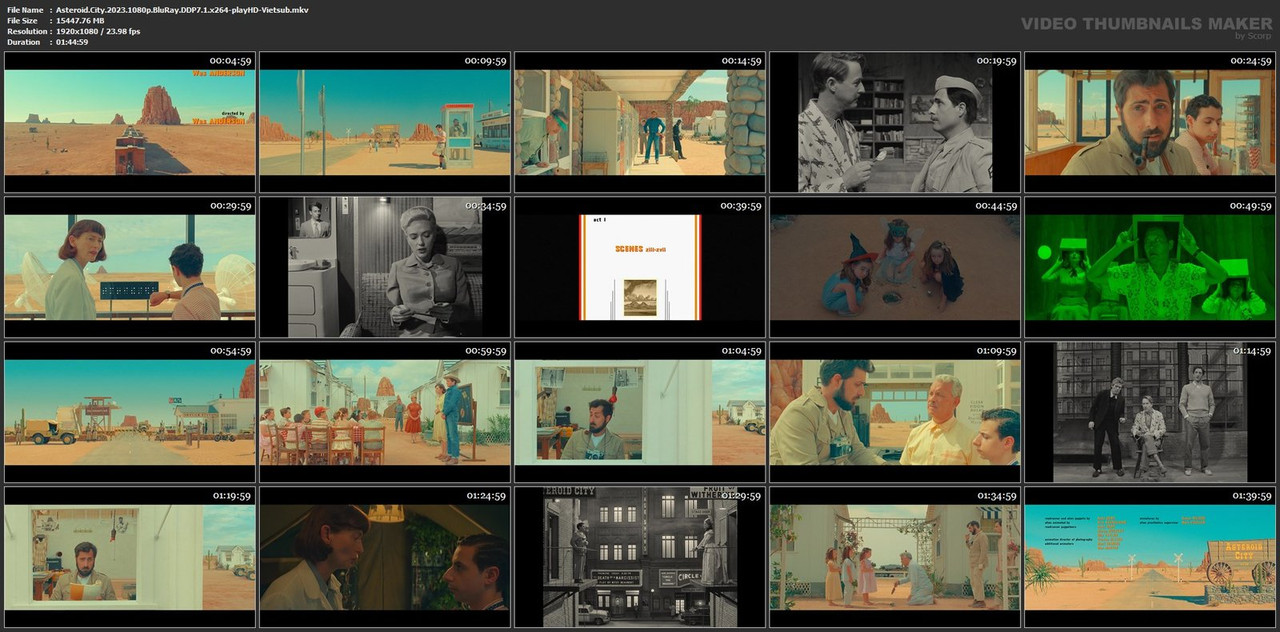Select the 00:09:59 phone booth road thumbnail
The image size is (1280, 632).
[385, 122]
